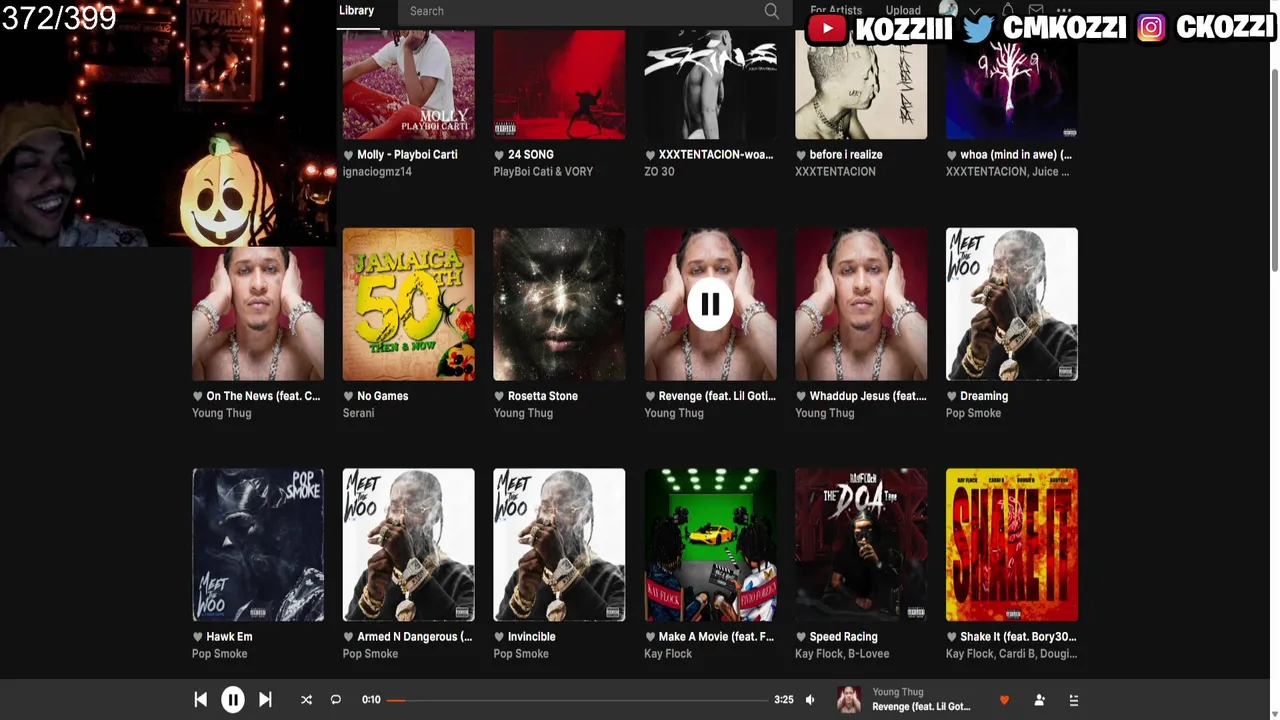Open Young Thug in the player bar
Screen dimensions: 1280x720
coord(898,692)
